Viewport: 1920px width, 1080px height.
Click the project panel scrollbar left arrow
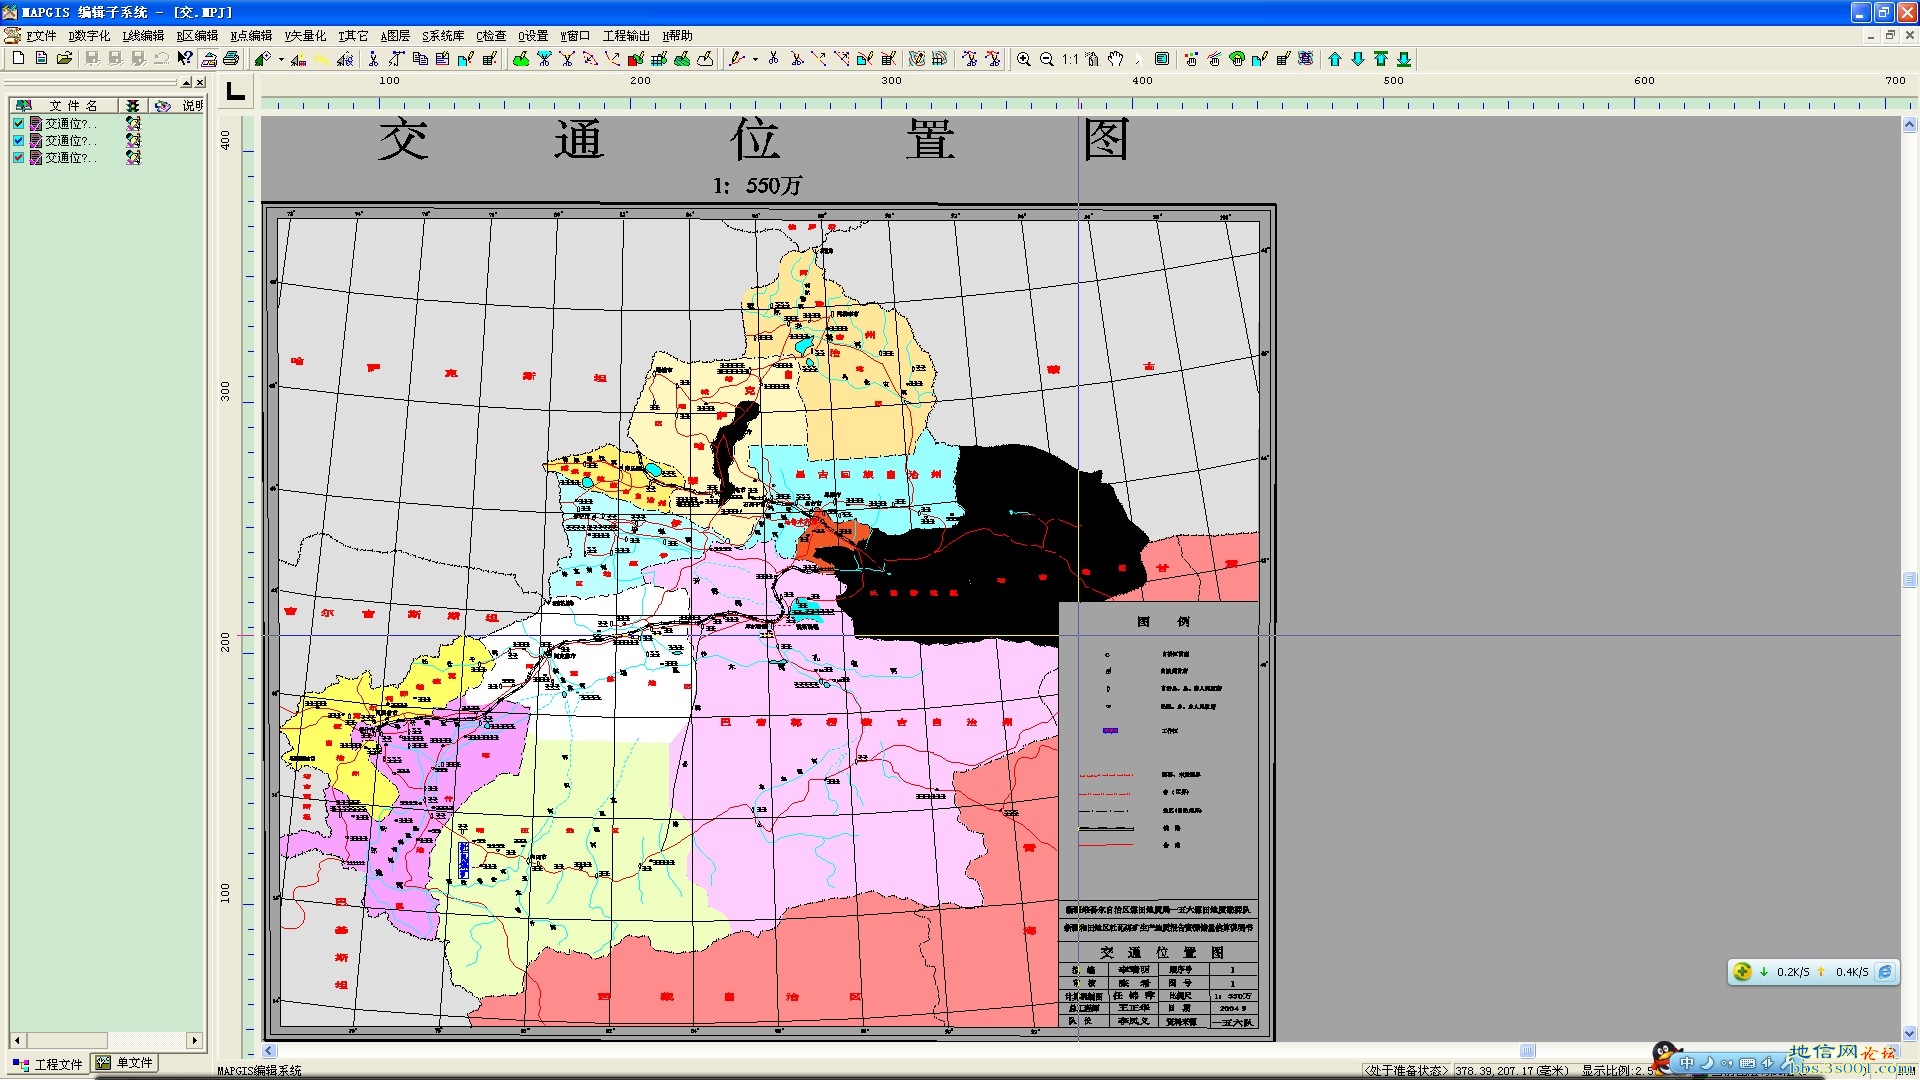(x=17, y=1040)
